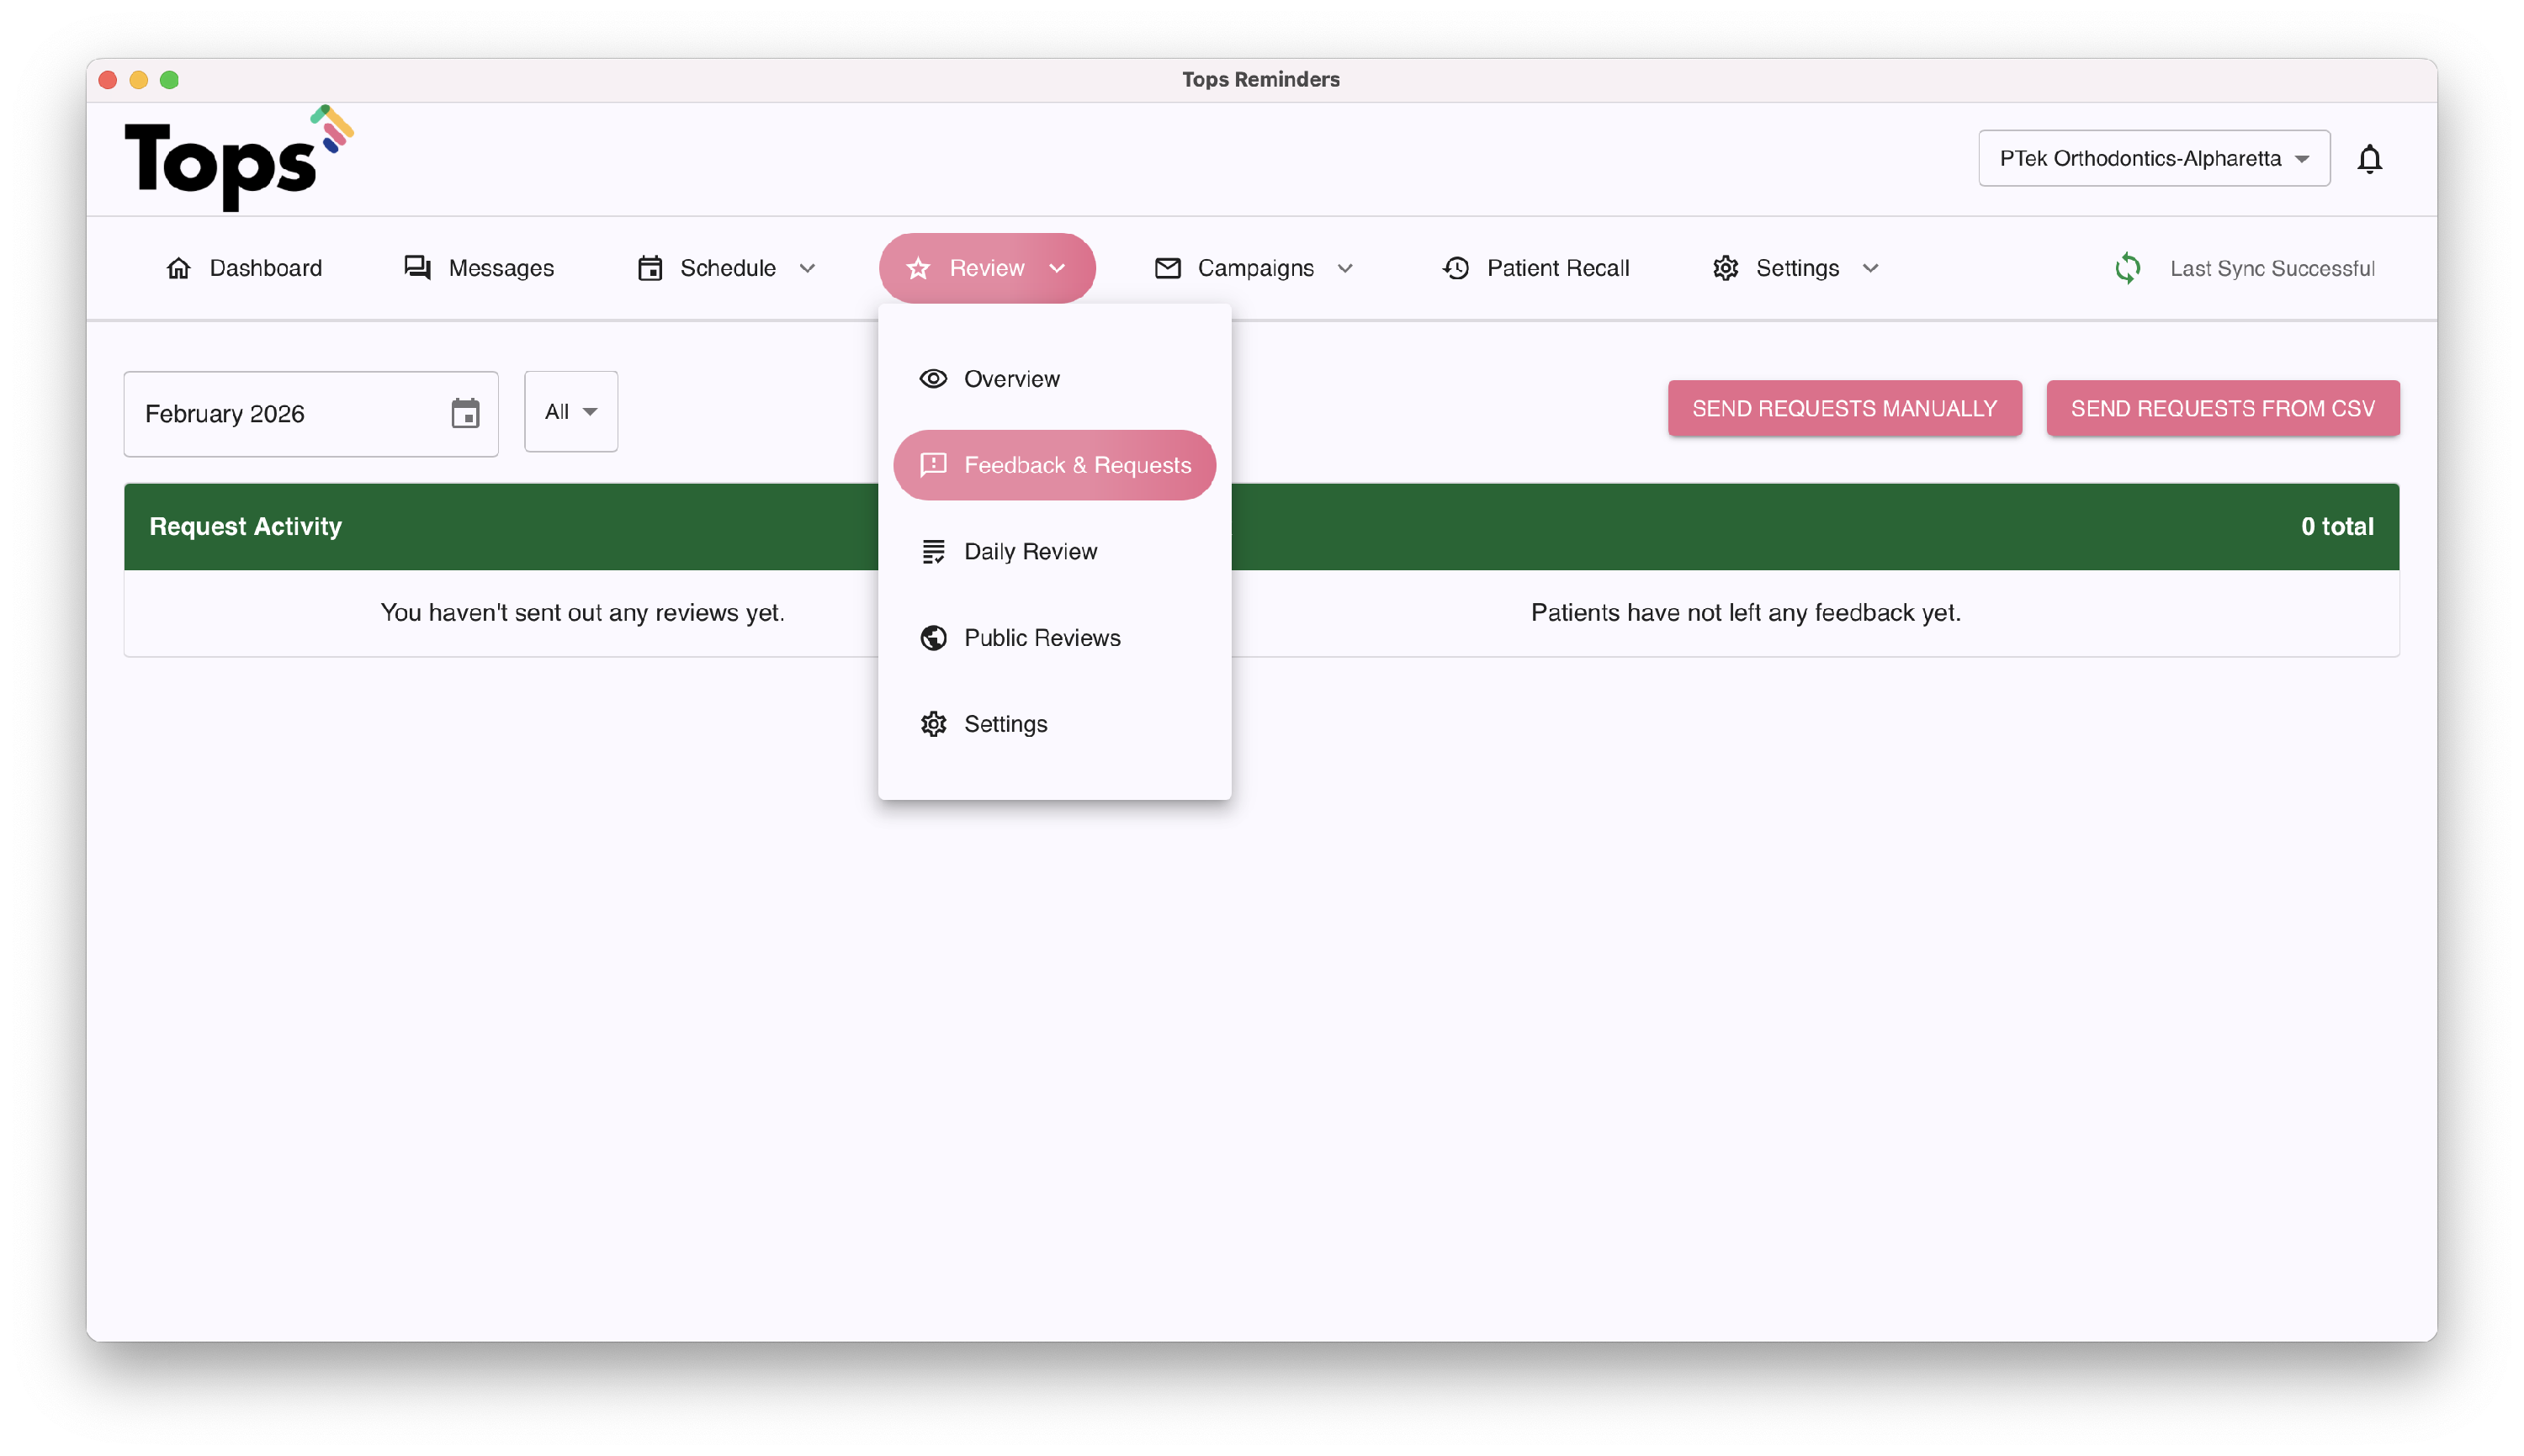
Task: Open the All filter dropdown
Action: tap(571, 412)
